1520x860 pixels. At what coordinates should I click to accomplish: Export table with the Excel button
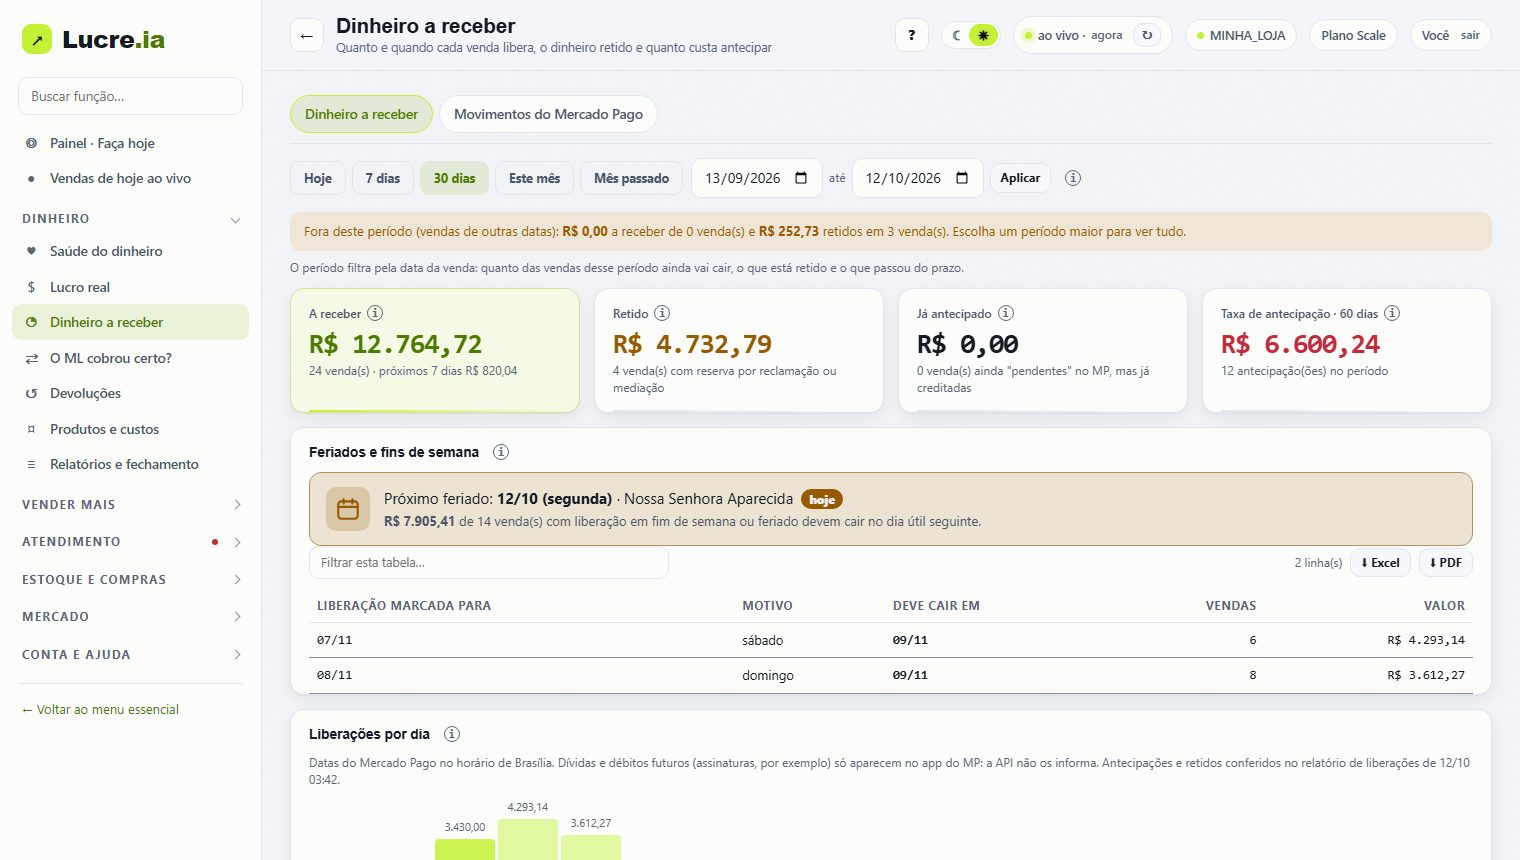1380,563
